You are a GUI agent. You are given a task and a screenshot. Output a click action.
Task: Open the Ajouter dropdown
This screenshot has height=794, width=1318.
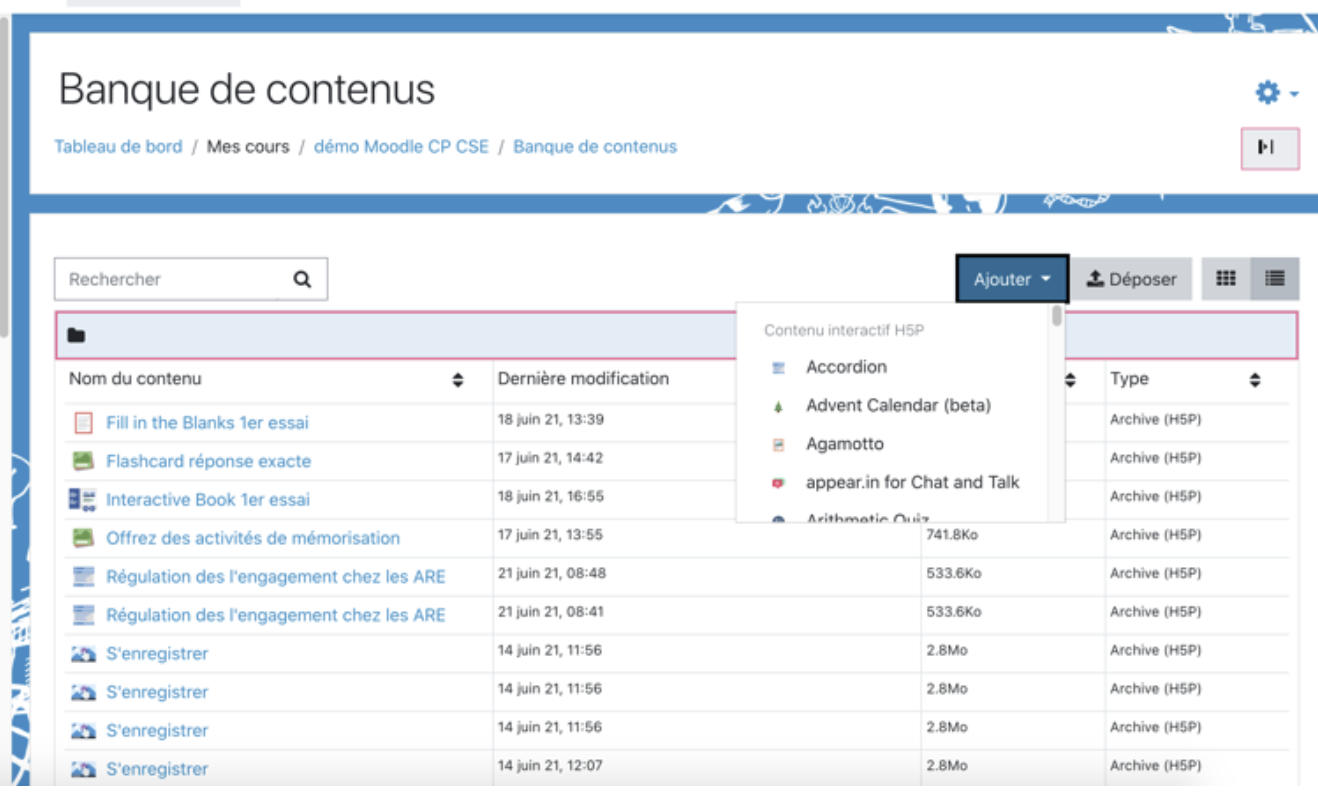point(1012,280)
